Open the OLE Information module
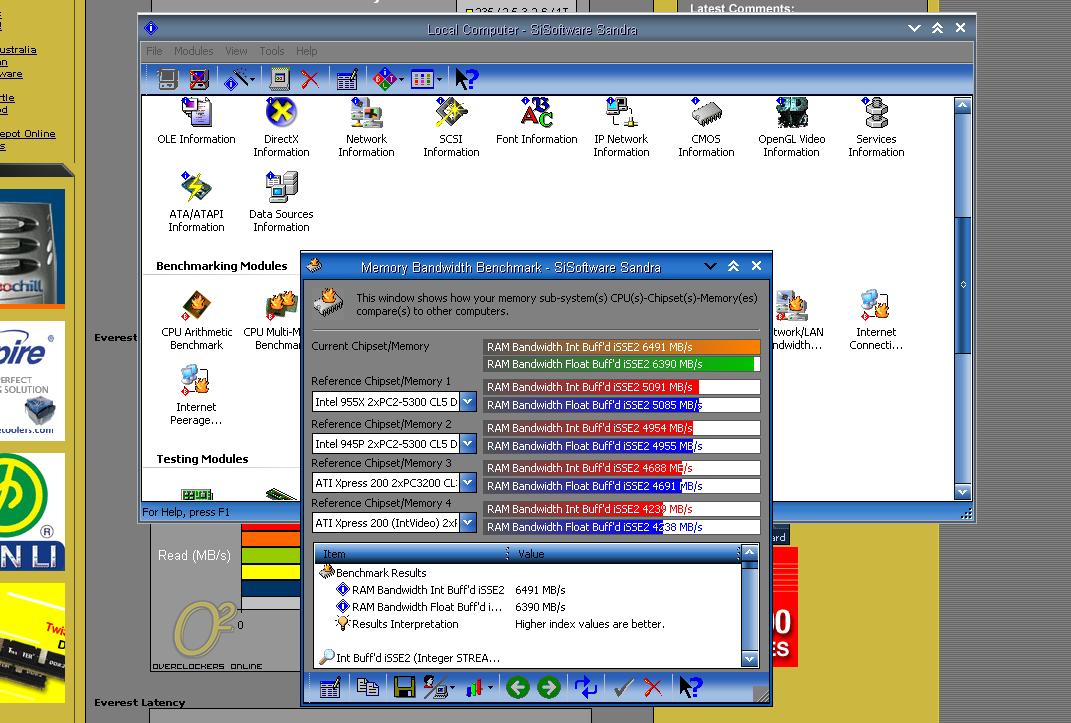This screenshot has width=1071, height=723. [197, 122]
